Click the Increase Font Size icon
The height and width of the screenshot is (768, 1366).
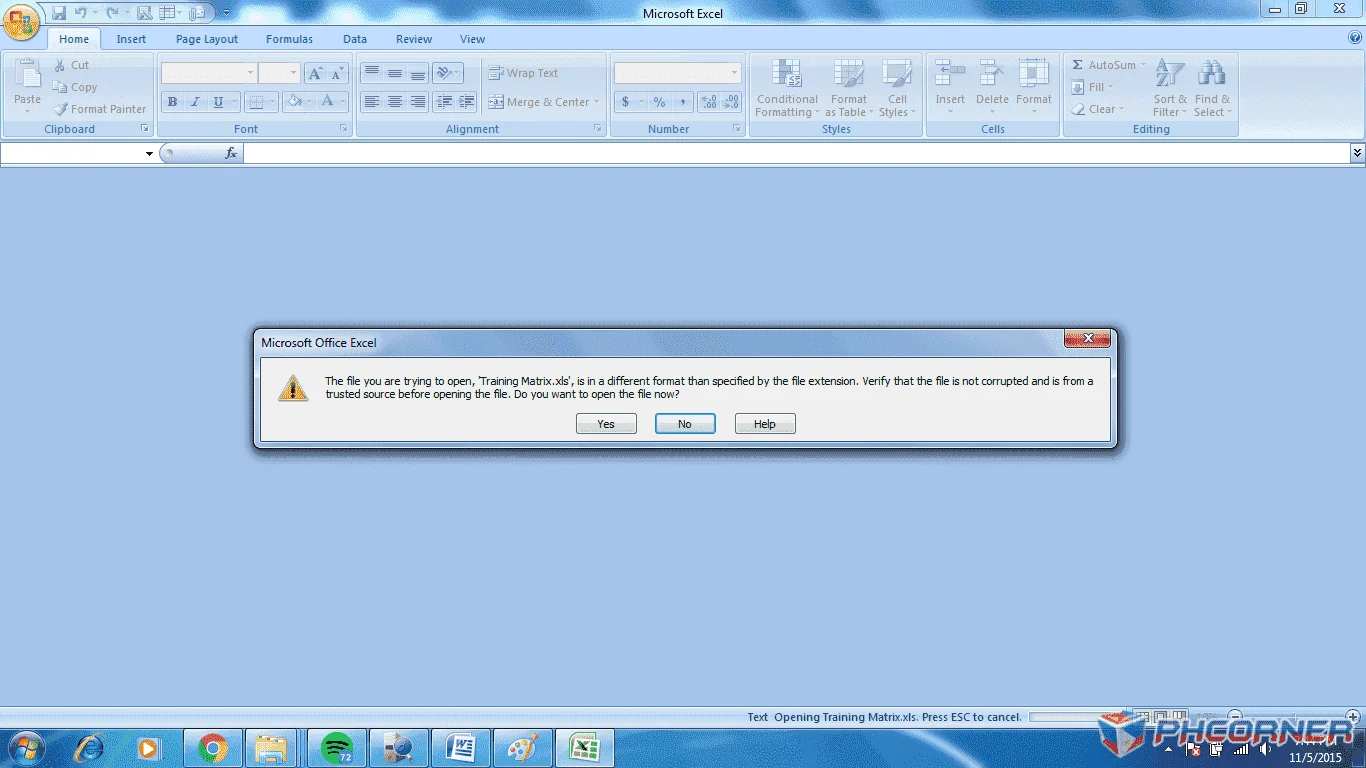[315, 73]
